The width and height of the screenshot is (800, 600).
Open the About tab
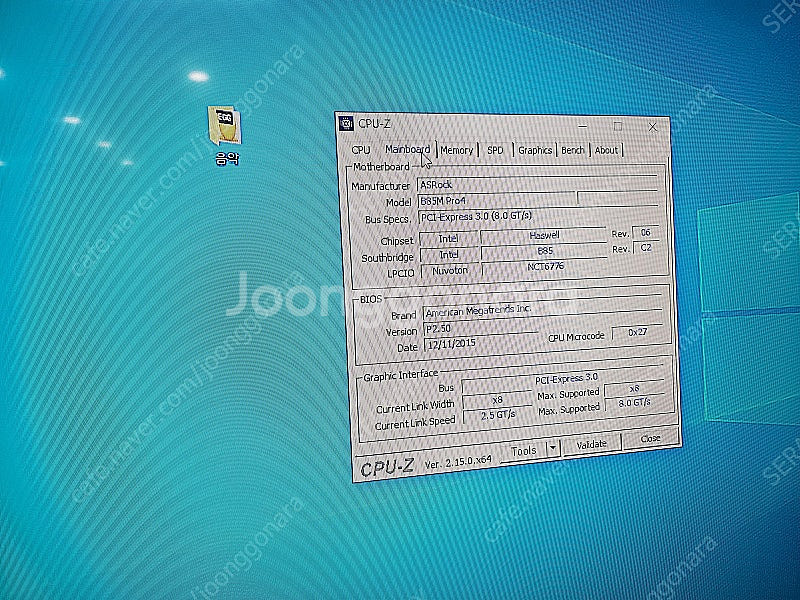coord(606,150)
